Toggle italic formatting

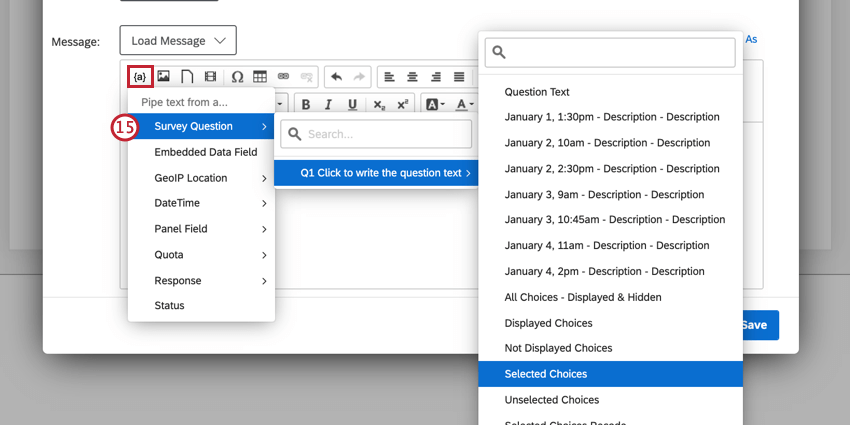tap(329, 104)
